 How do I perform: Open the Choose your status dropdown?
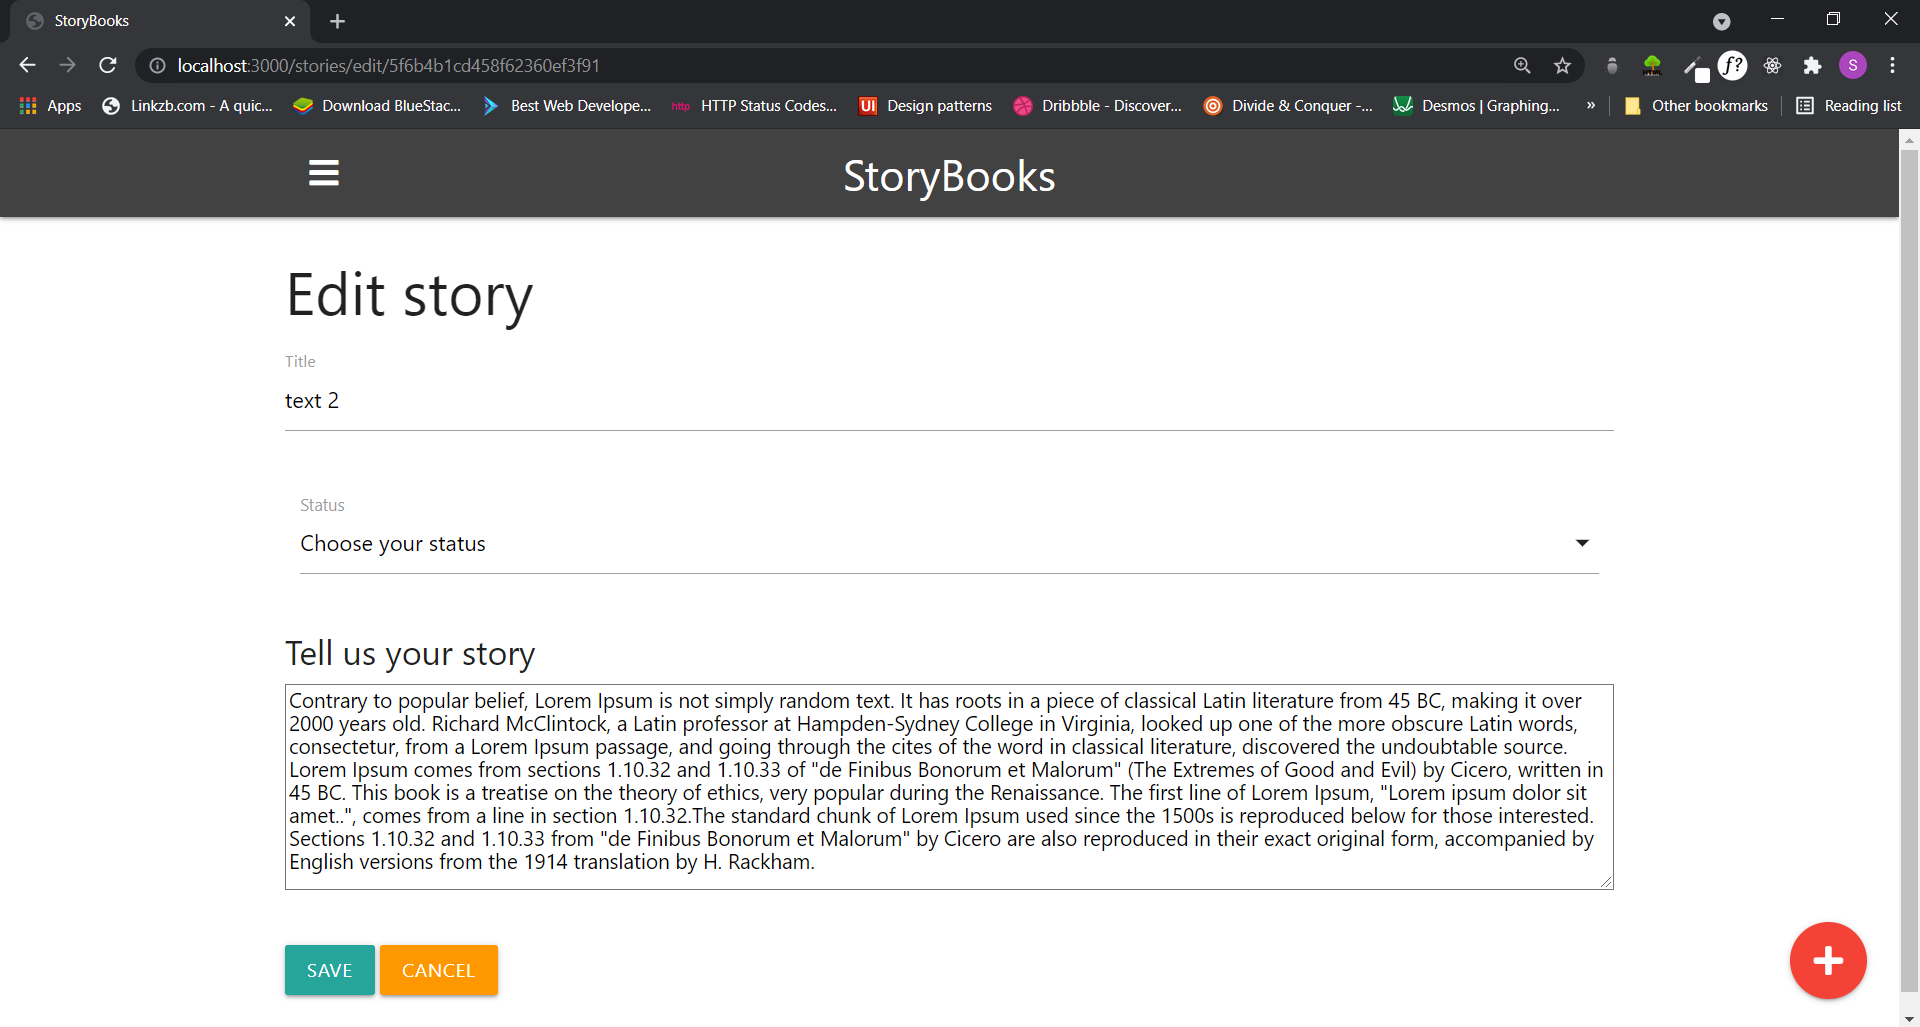[949, 544]
